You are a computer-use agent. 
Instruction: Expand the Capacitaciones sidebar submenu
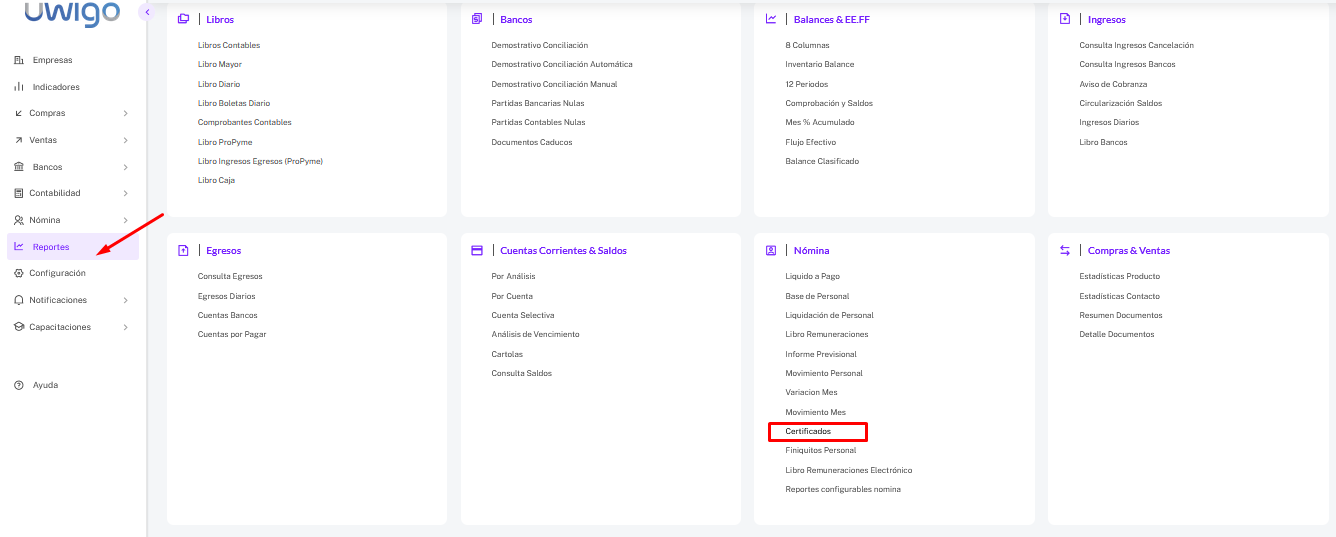125,327
